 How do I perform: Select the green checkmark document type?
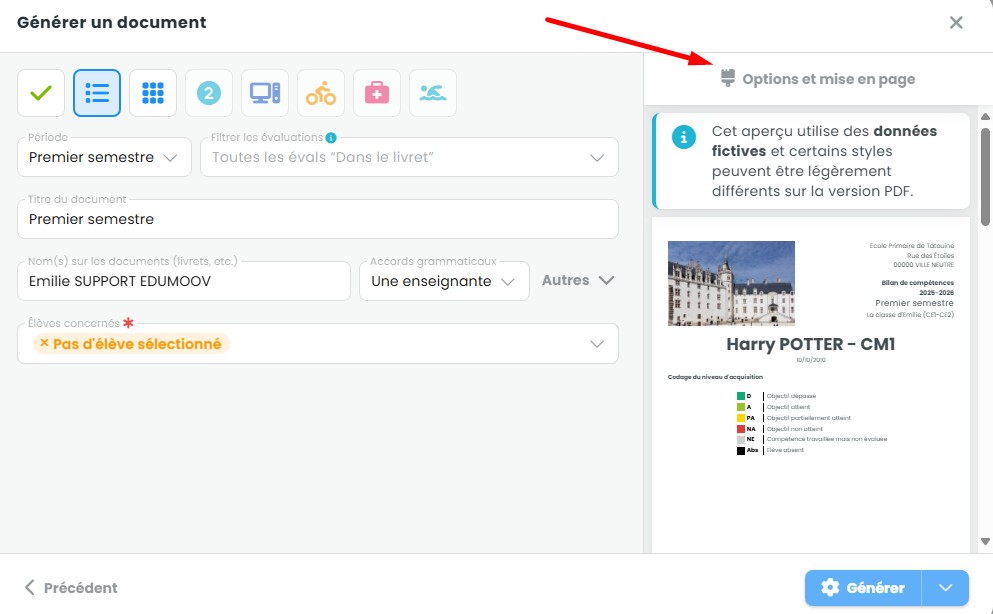(x=41, y=94)
